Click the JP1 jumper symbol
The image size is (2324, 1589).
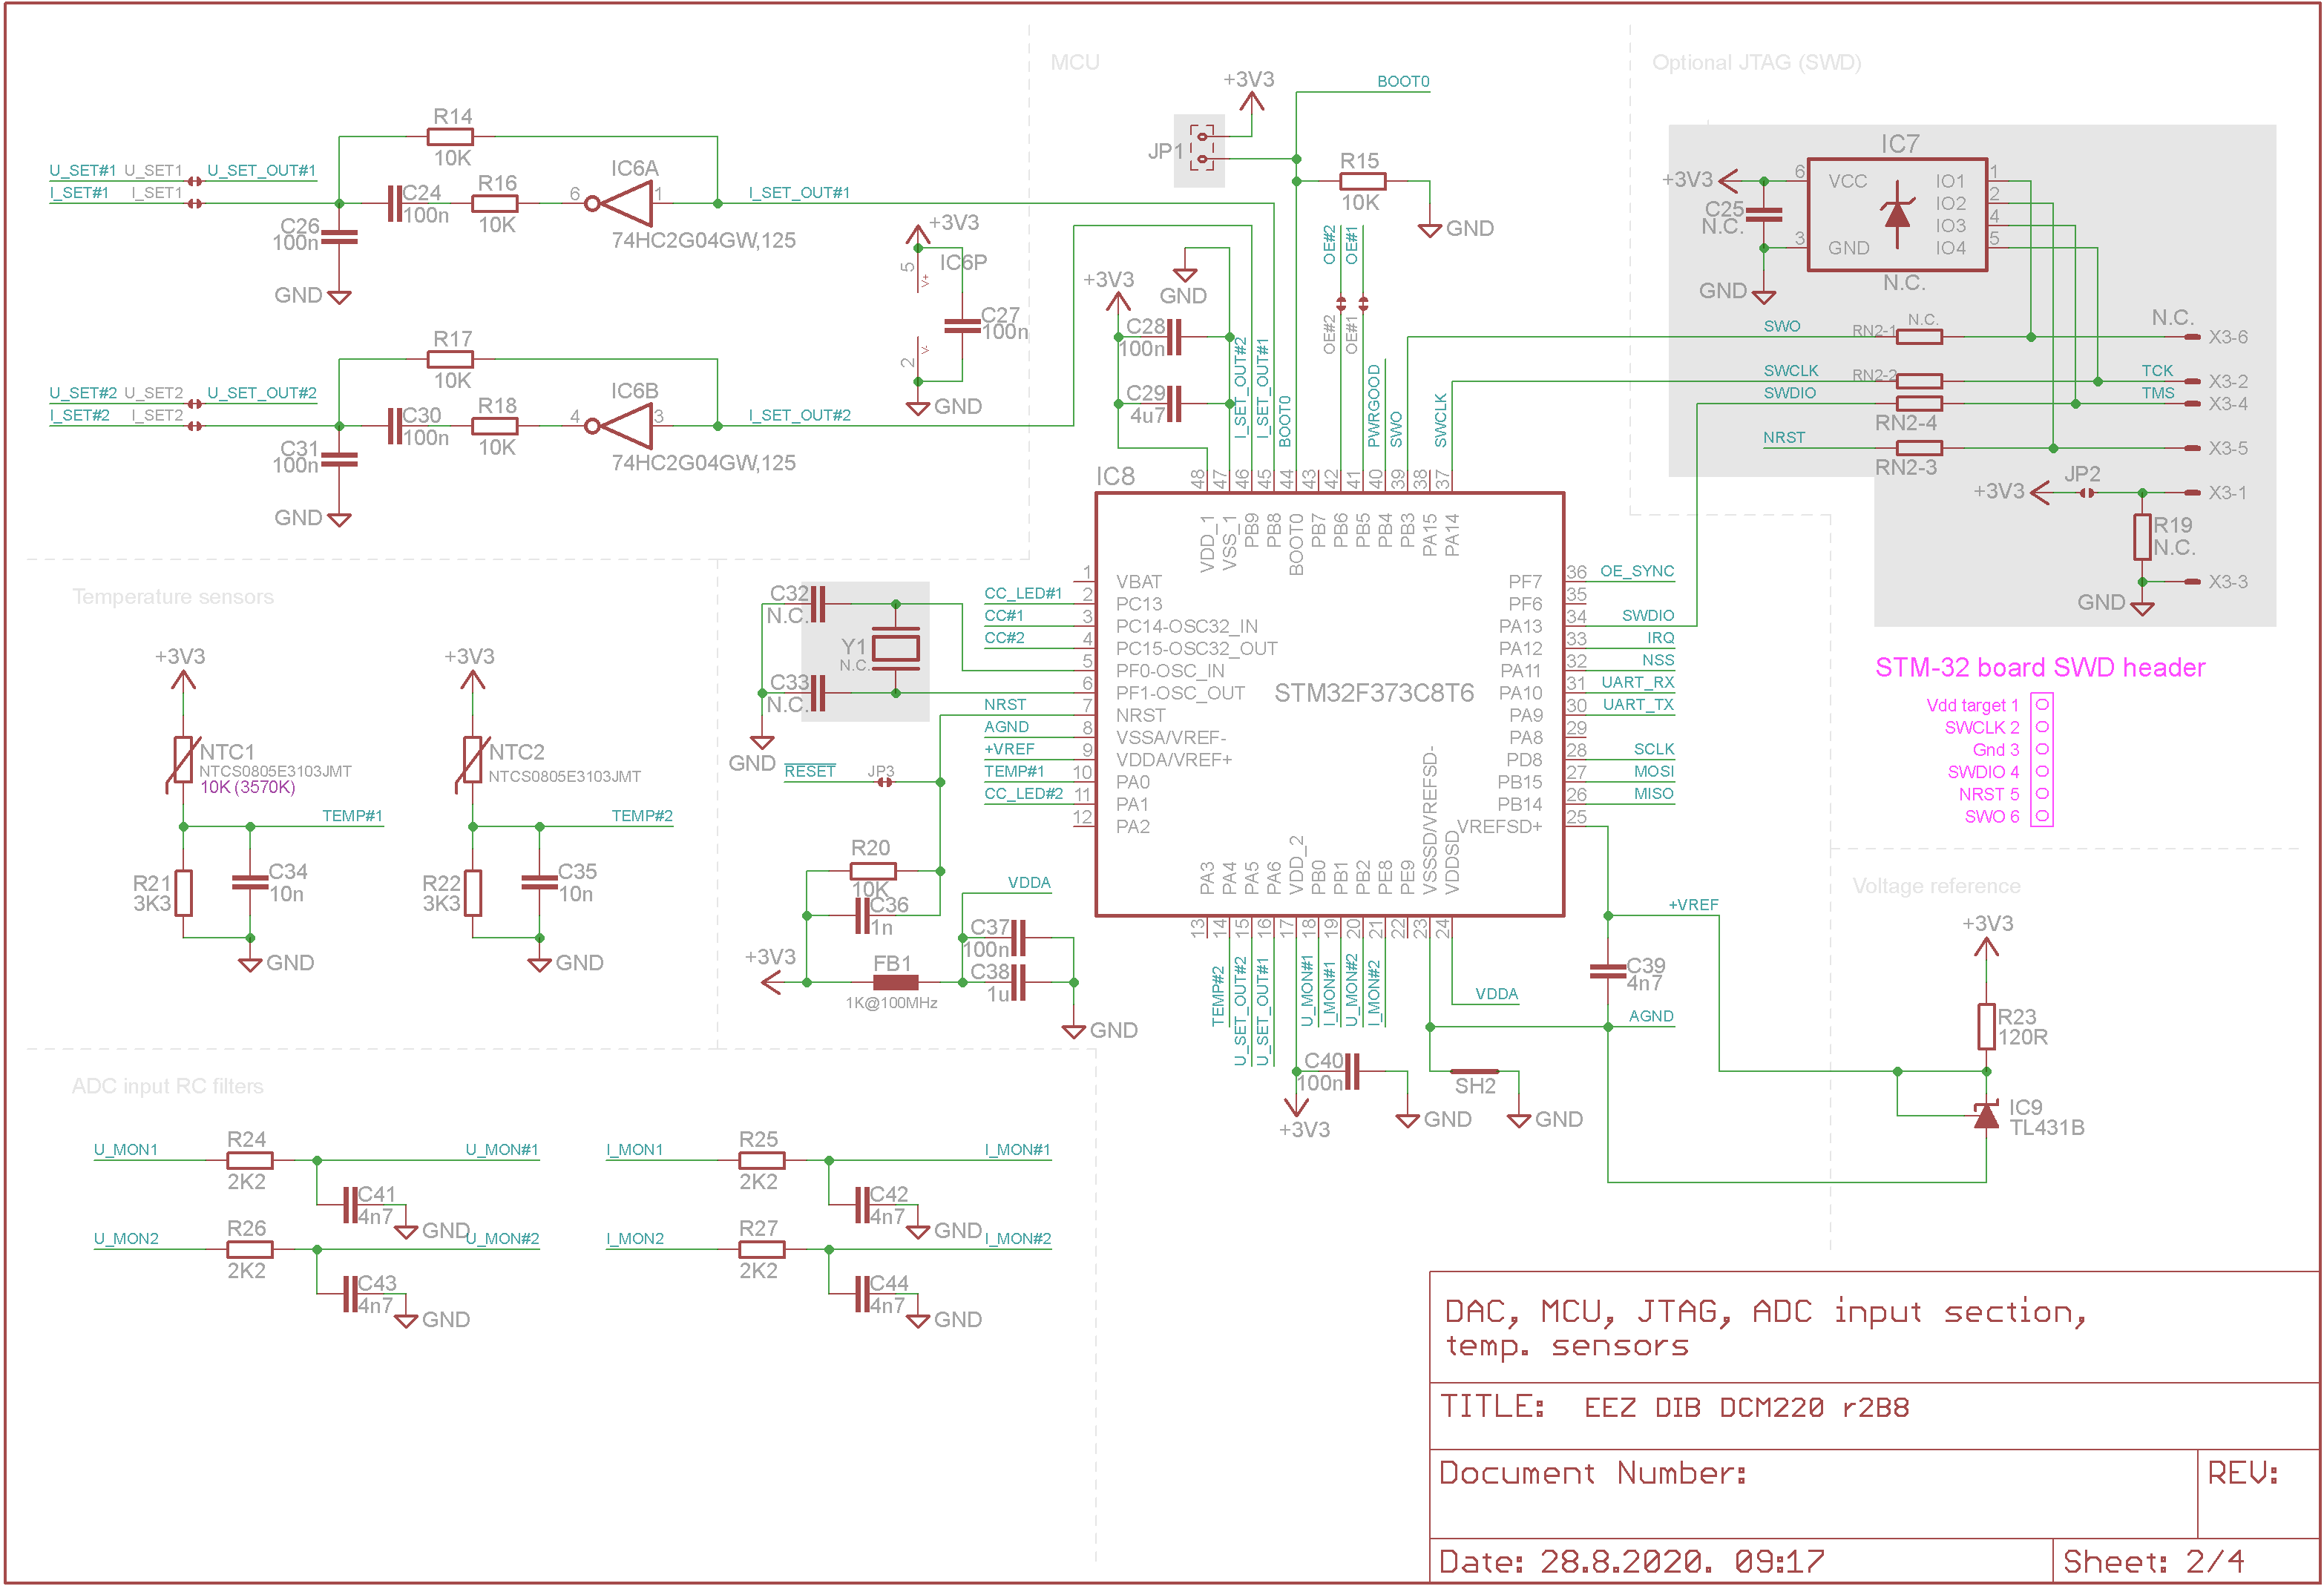pyautogui.click(x=1200, y=148)
